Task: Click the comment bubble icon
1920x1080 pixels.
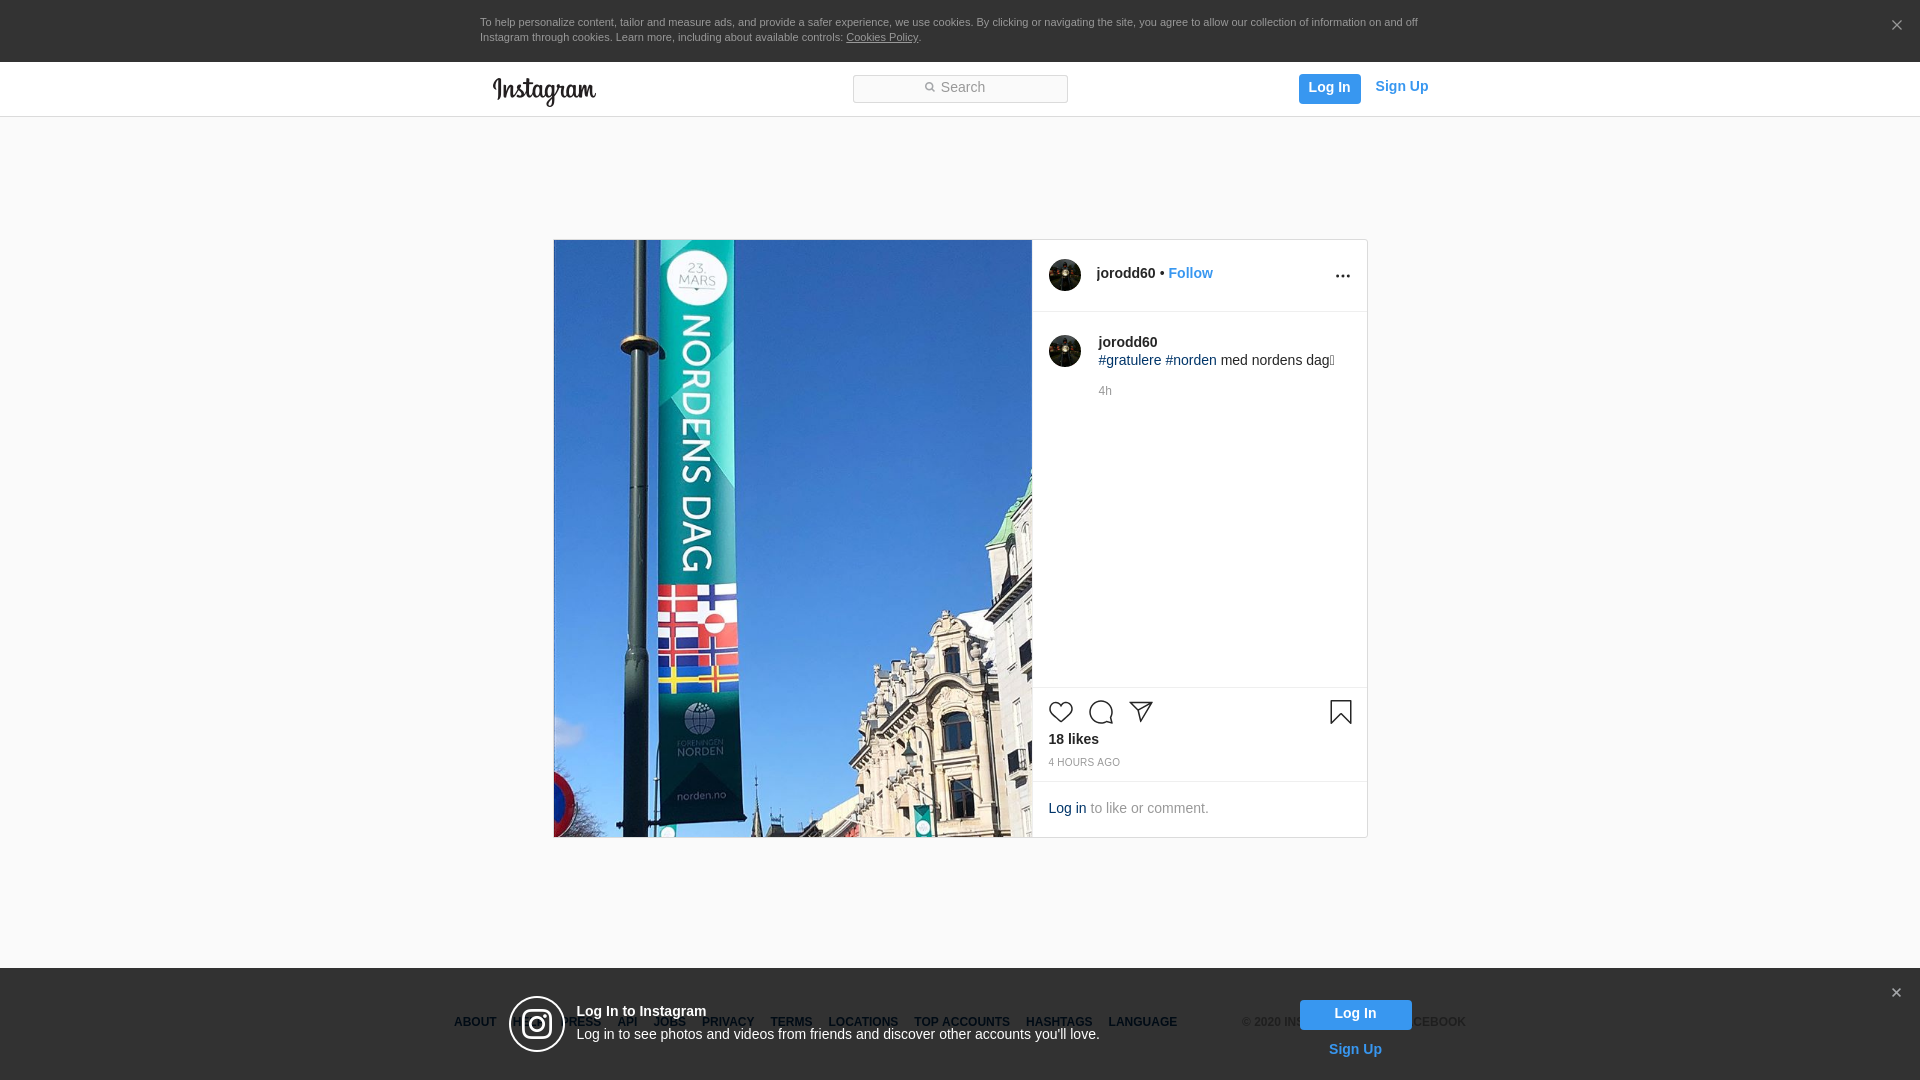Action: coord(1100,712)
